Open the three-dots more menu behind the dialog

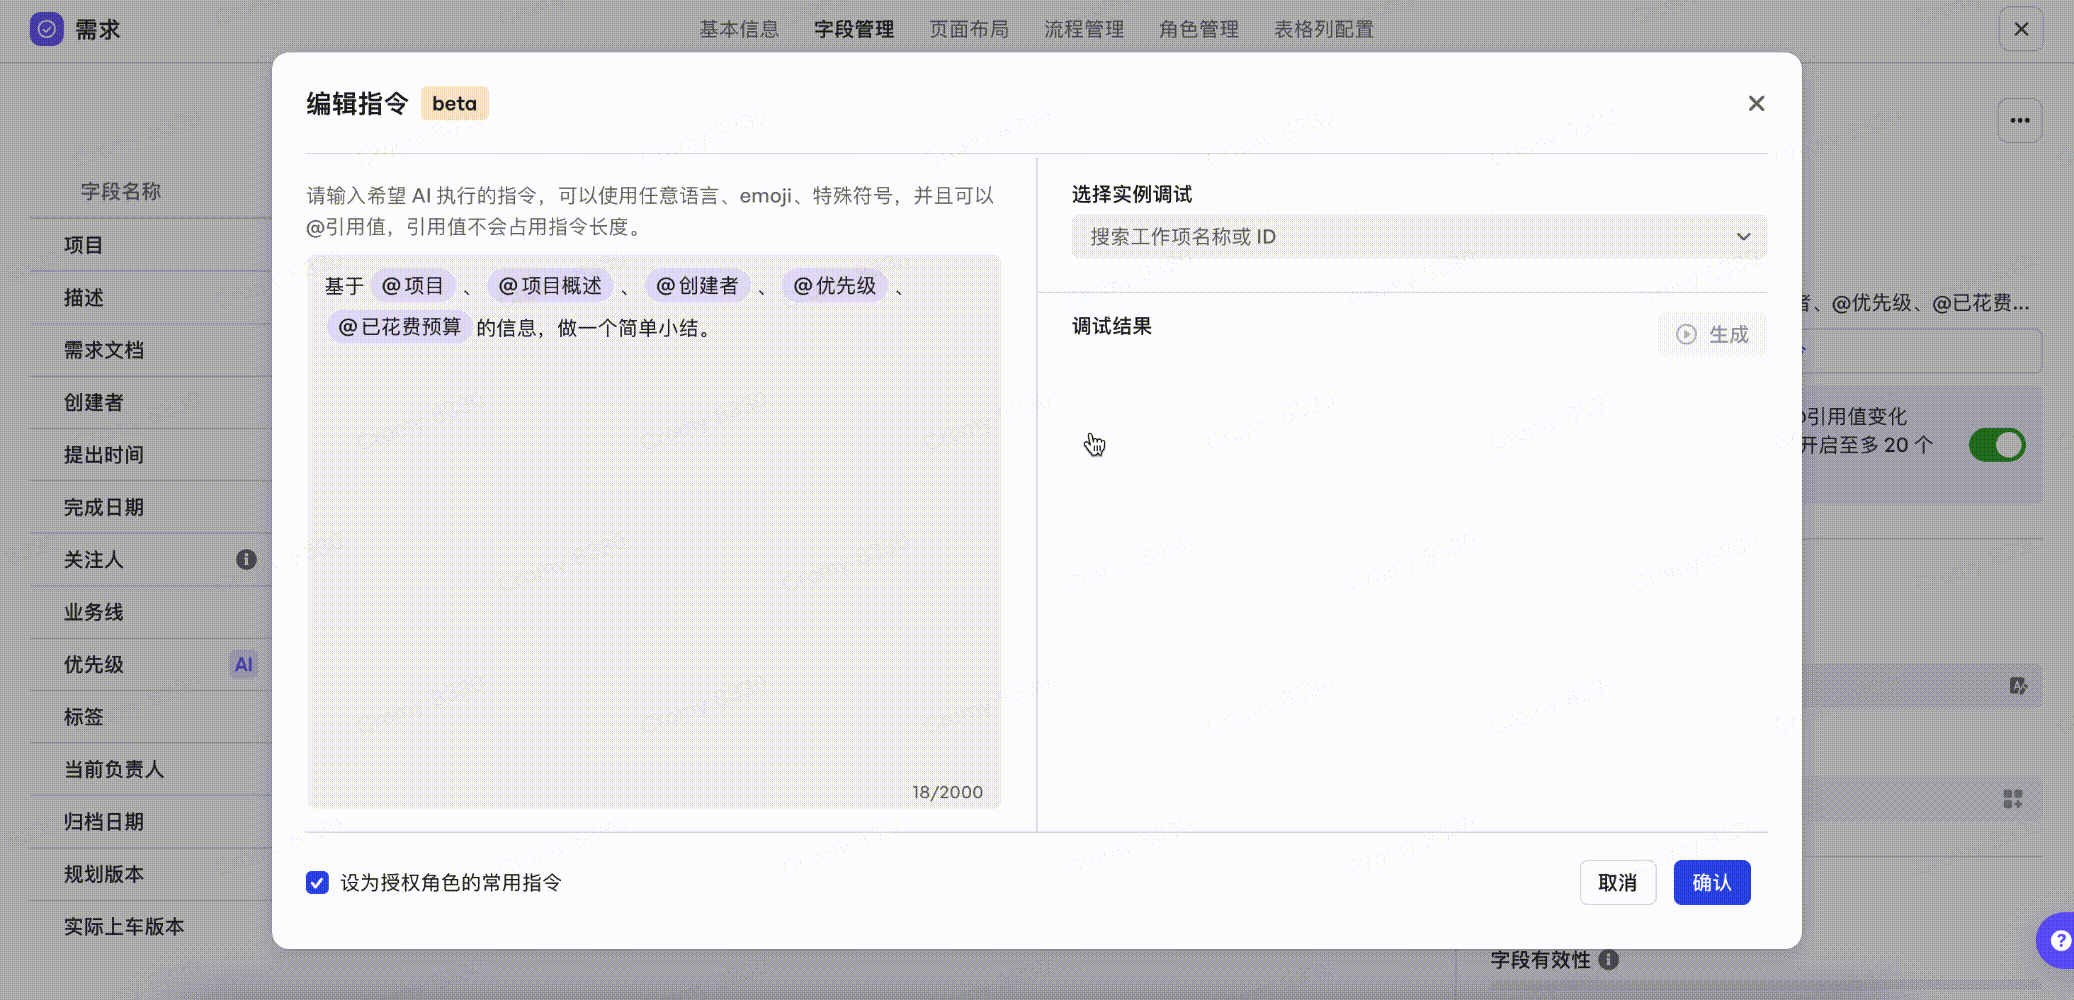[2020, 121]
